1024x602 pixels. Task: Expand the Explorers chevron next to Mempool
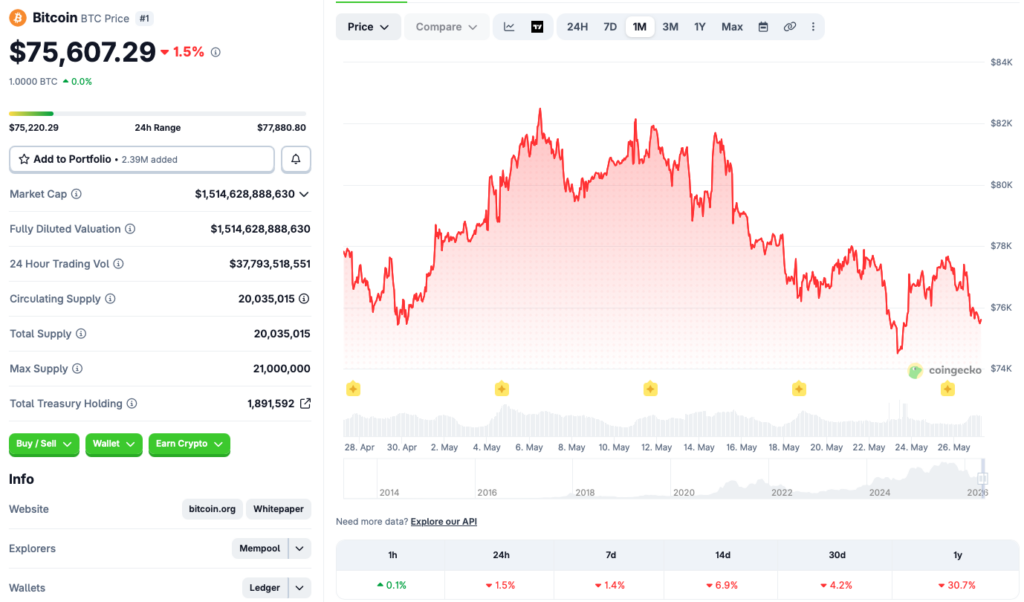(x=300, y=548)
